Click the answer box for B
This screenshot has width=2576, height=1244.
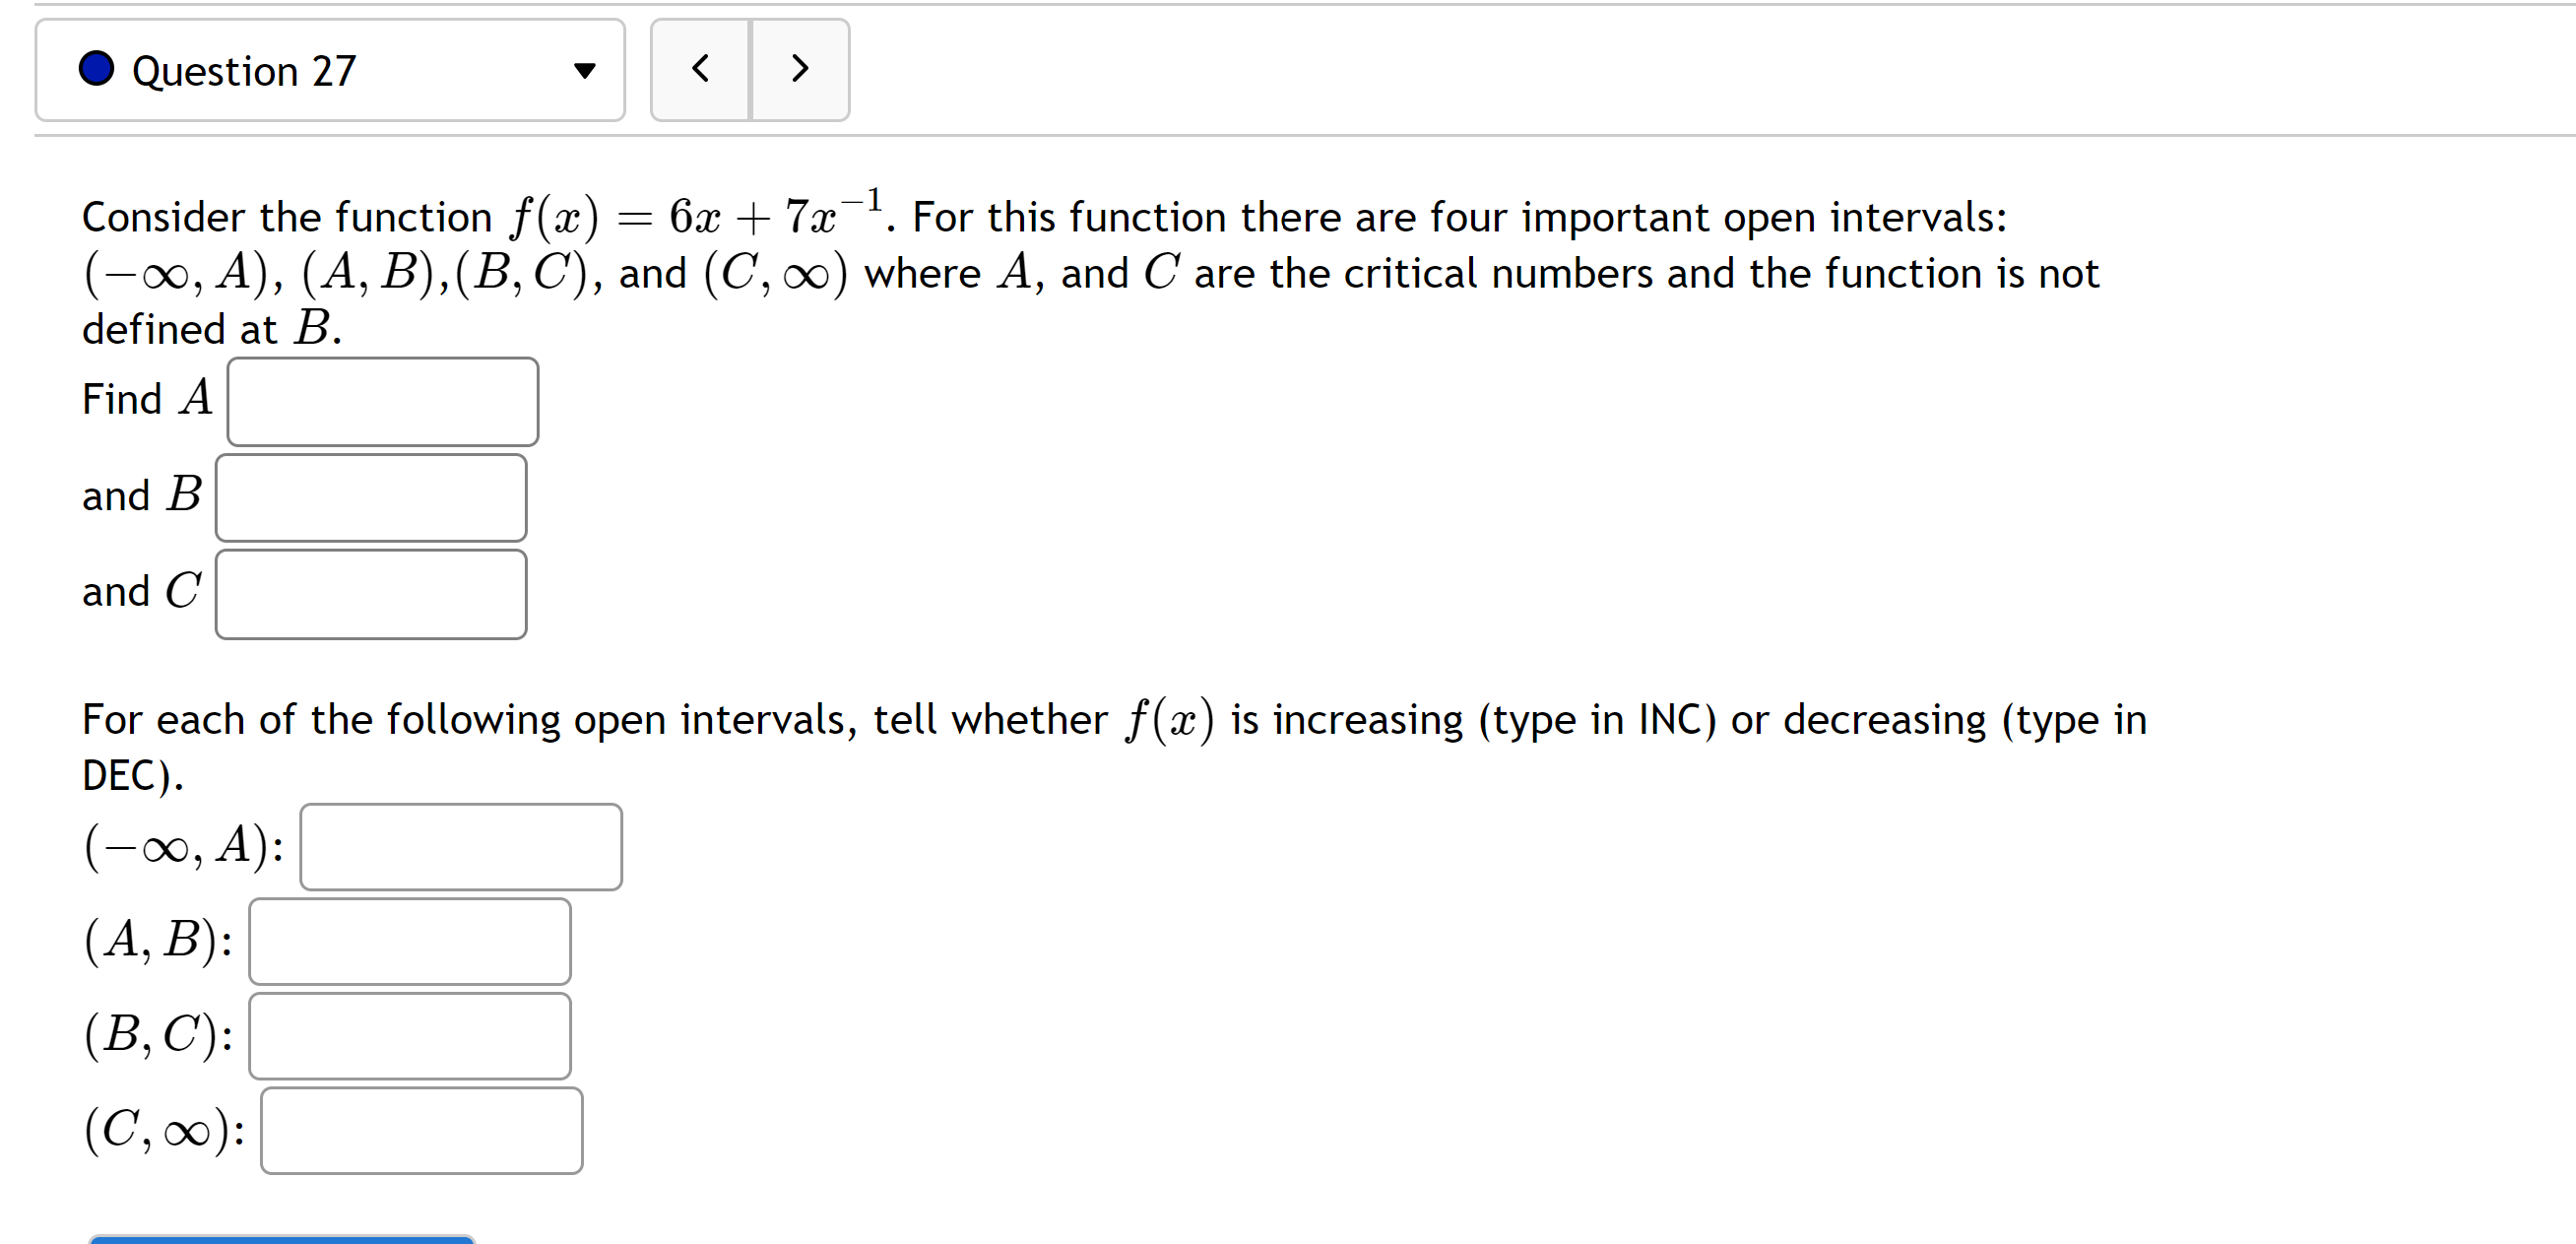point(370,497)
